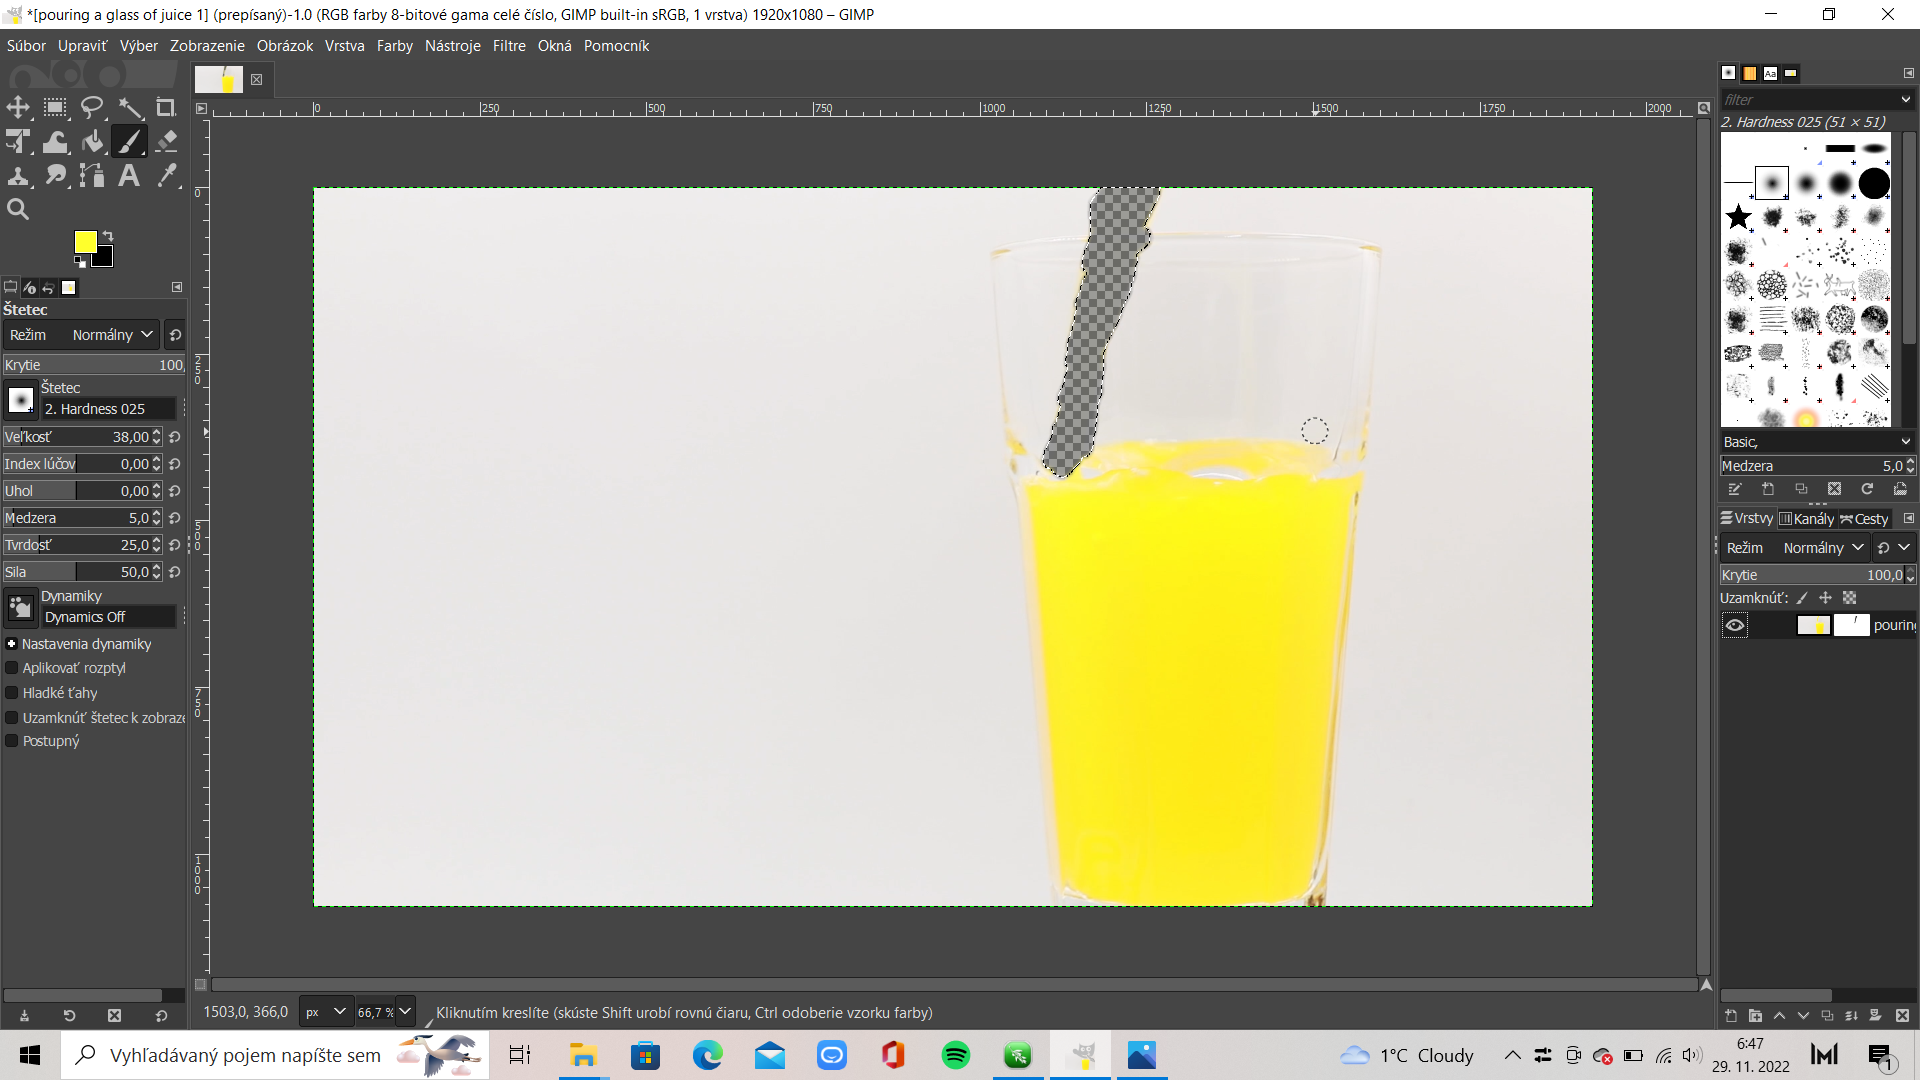This screenshot has height=1080, width=1920.
Task: Open the Súbor menu
Action: coord(26,46)
